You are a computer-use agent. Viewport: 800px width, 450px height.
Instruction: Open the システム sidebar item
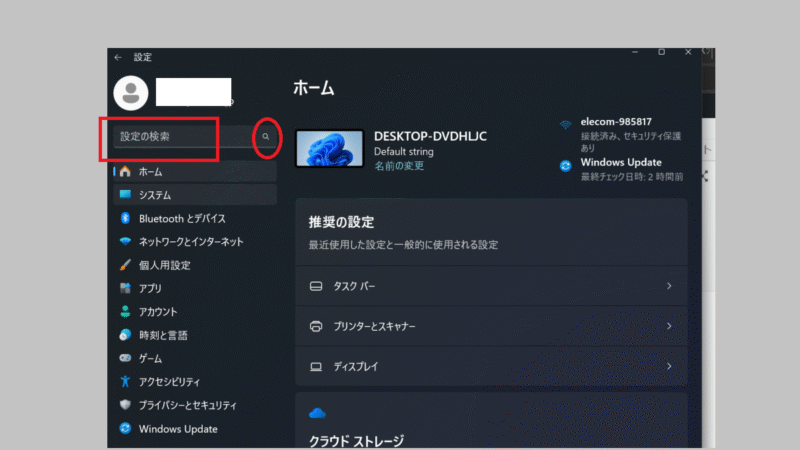[195, 195]
